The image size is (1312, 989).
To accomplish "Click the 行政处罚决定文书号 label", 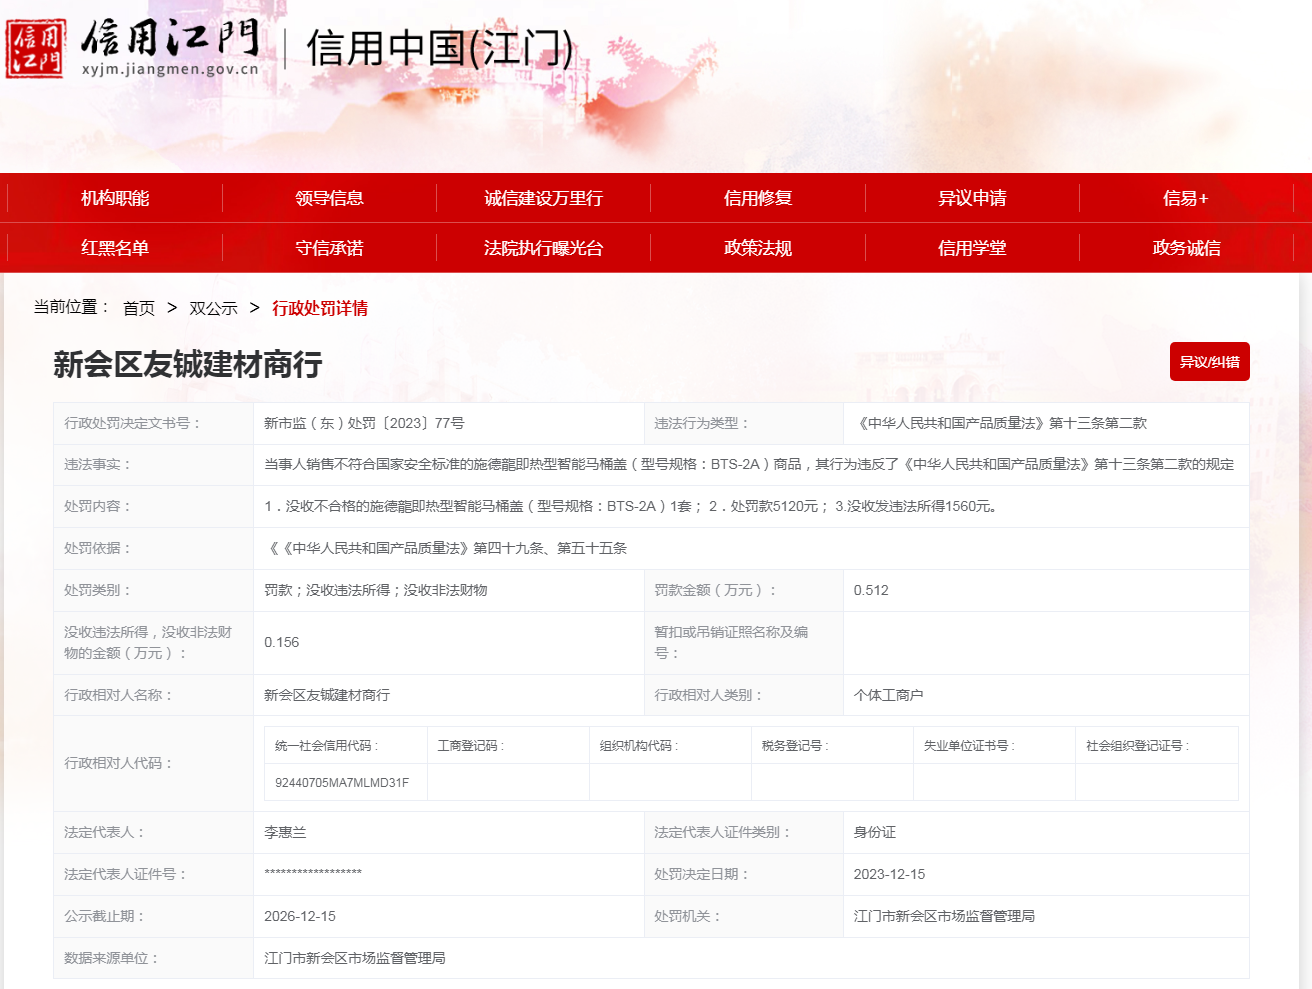I will pos(133,423).
